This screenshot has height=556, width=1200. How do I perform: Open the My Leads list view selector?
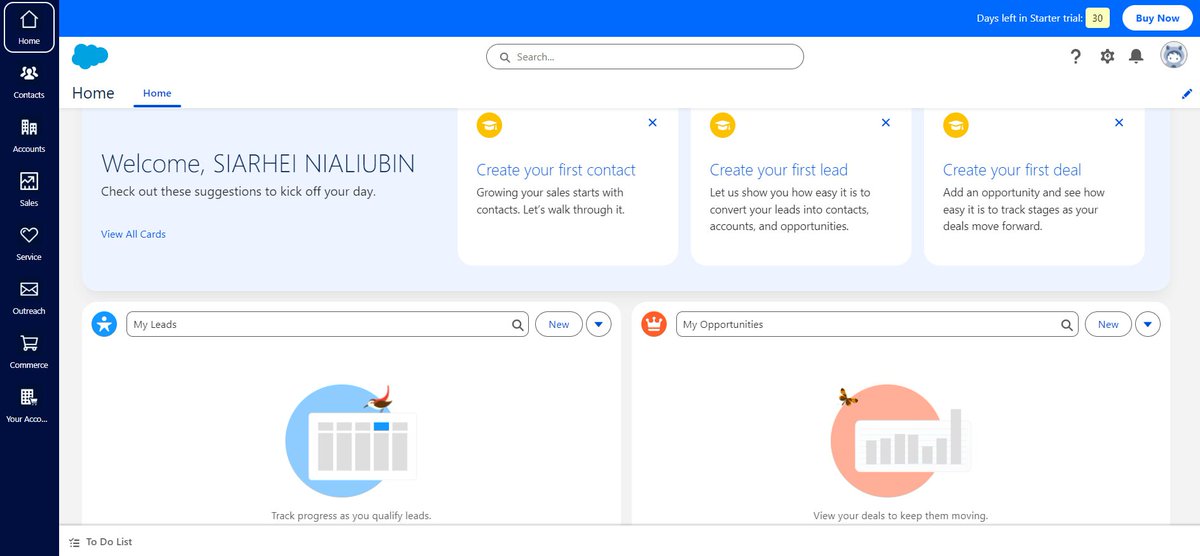tap(327, 324)
